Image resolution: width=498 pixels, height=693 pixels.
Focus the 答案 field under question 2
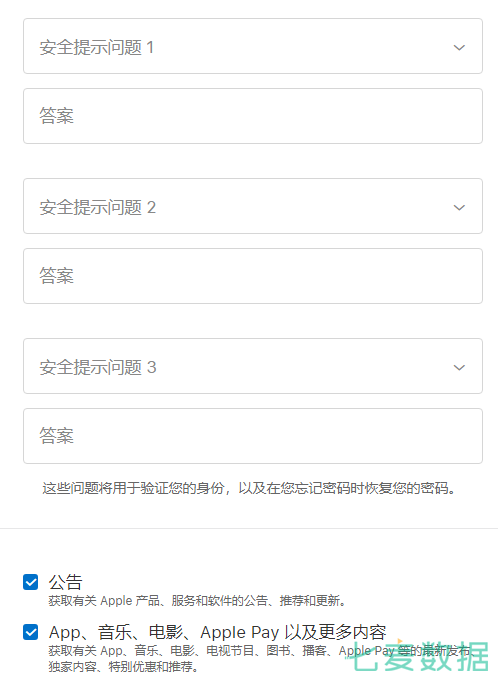(253, 276)
